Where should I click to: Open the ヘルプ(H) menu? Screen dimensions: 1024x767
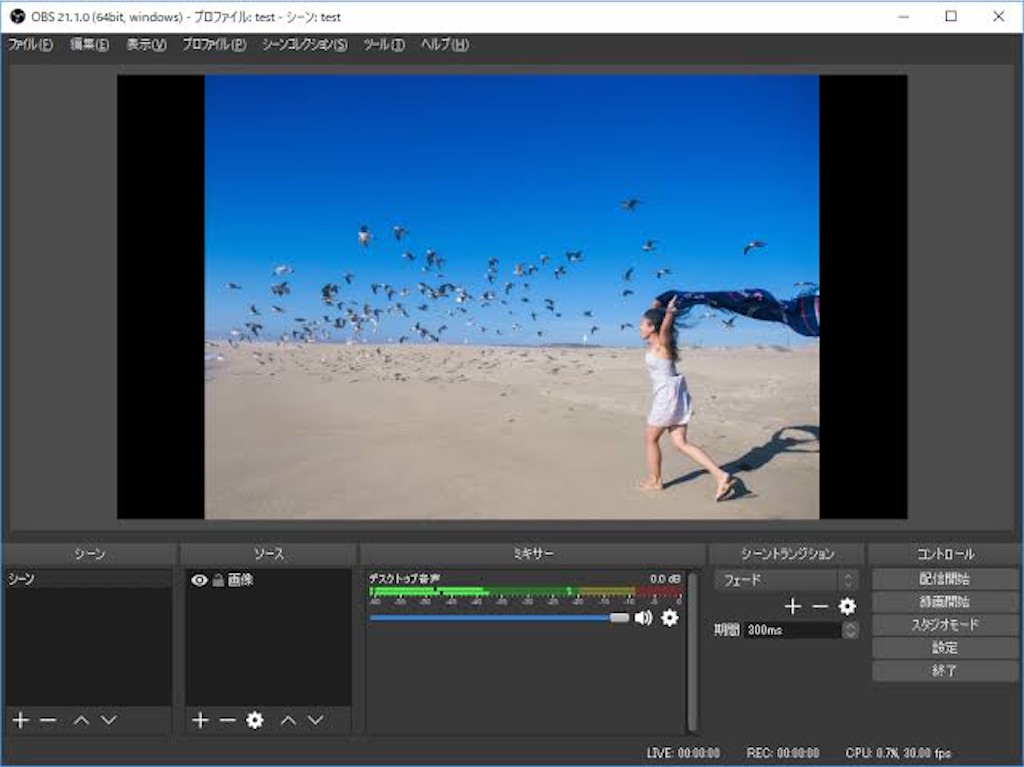445,44
